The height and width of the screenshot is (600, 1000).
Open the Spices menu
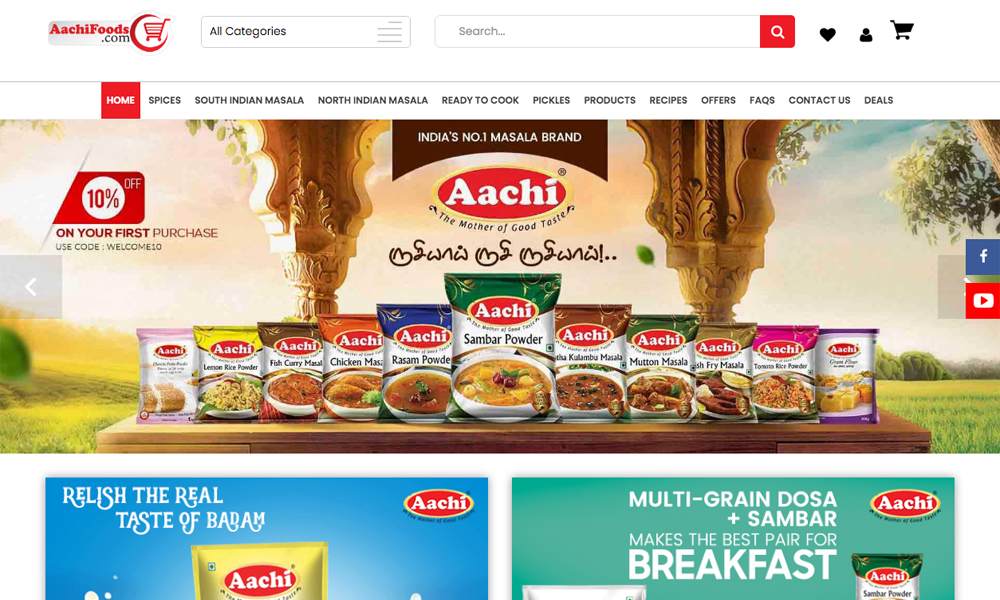click(x=165, y=100)
